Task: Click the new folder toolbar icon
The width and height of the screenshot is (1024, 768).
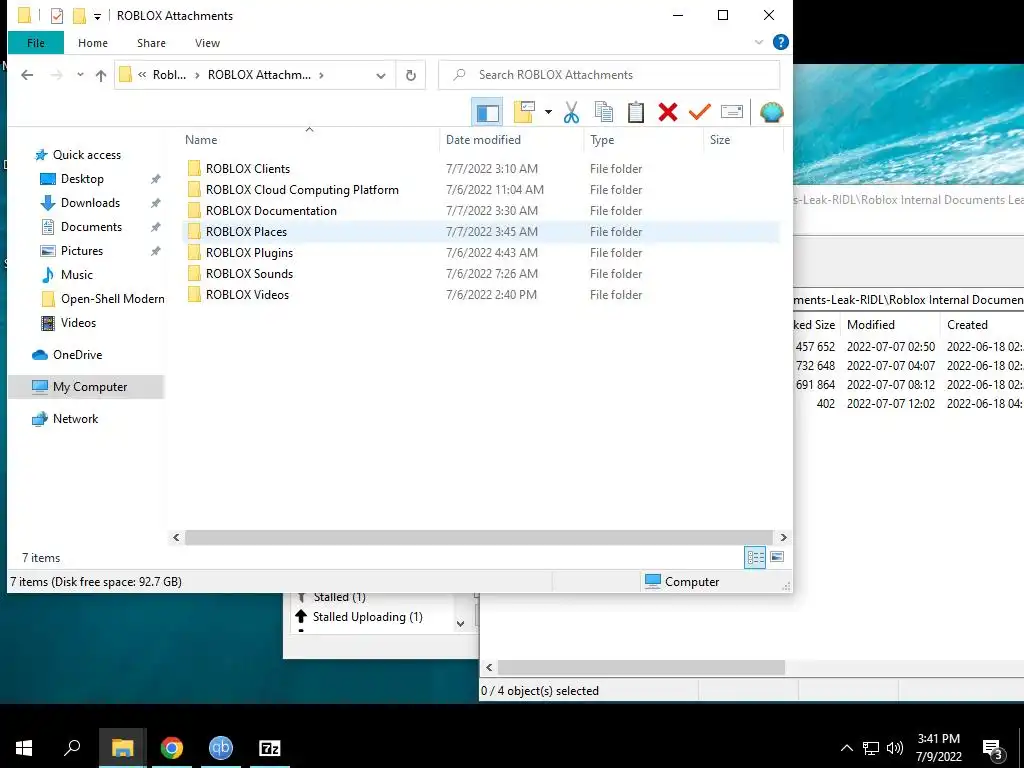Action: coord(524,112)
